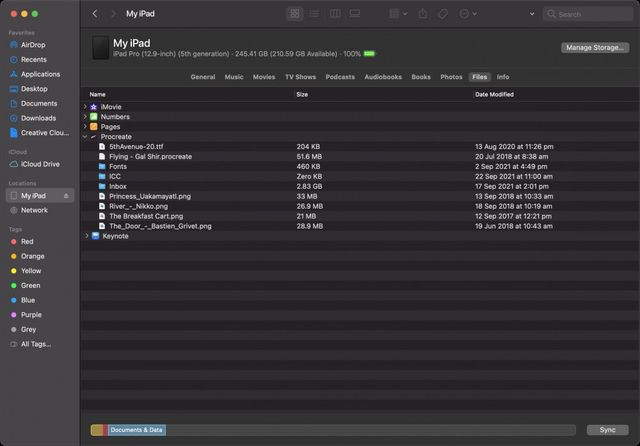Image resolution: width=640 pixels, height=446 pixels.
Task: Switch to the General tab
Action: pyautogui.click(x=202, y=77)
